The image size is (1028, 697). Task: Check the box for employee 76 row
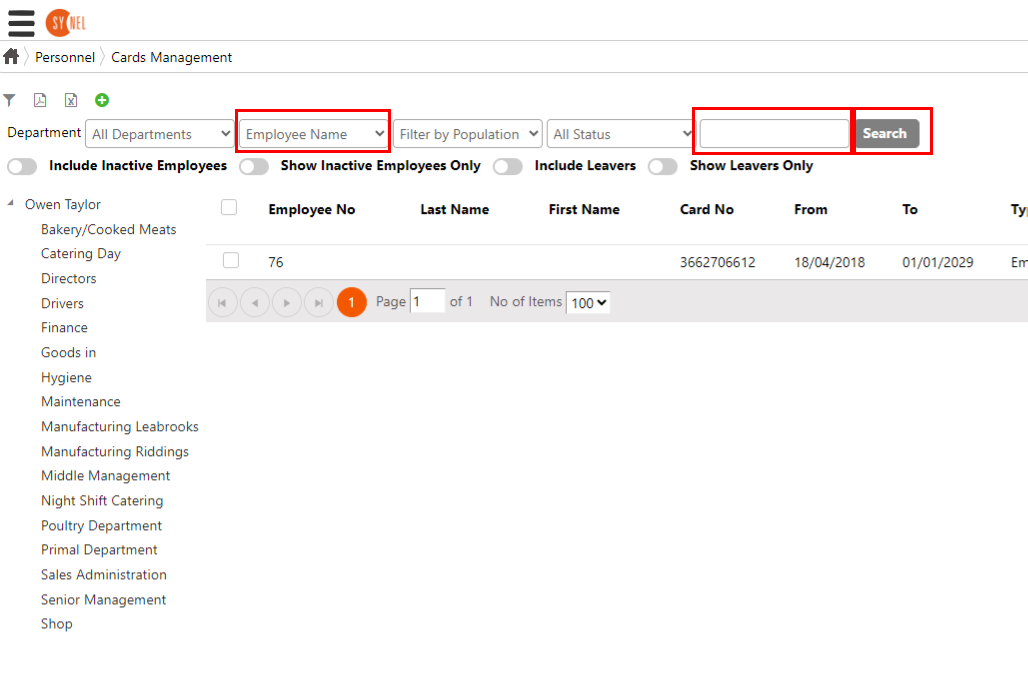click(231, 261)
